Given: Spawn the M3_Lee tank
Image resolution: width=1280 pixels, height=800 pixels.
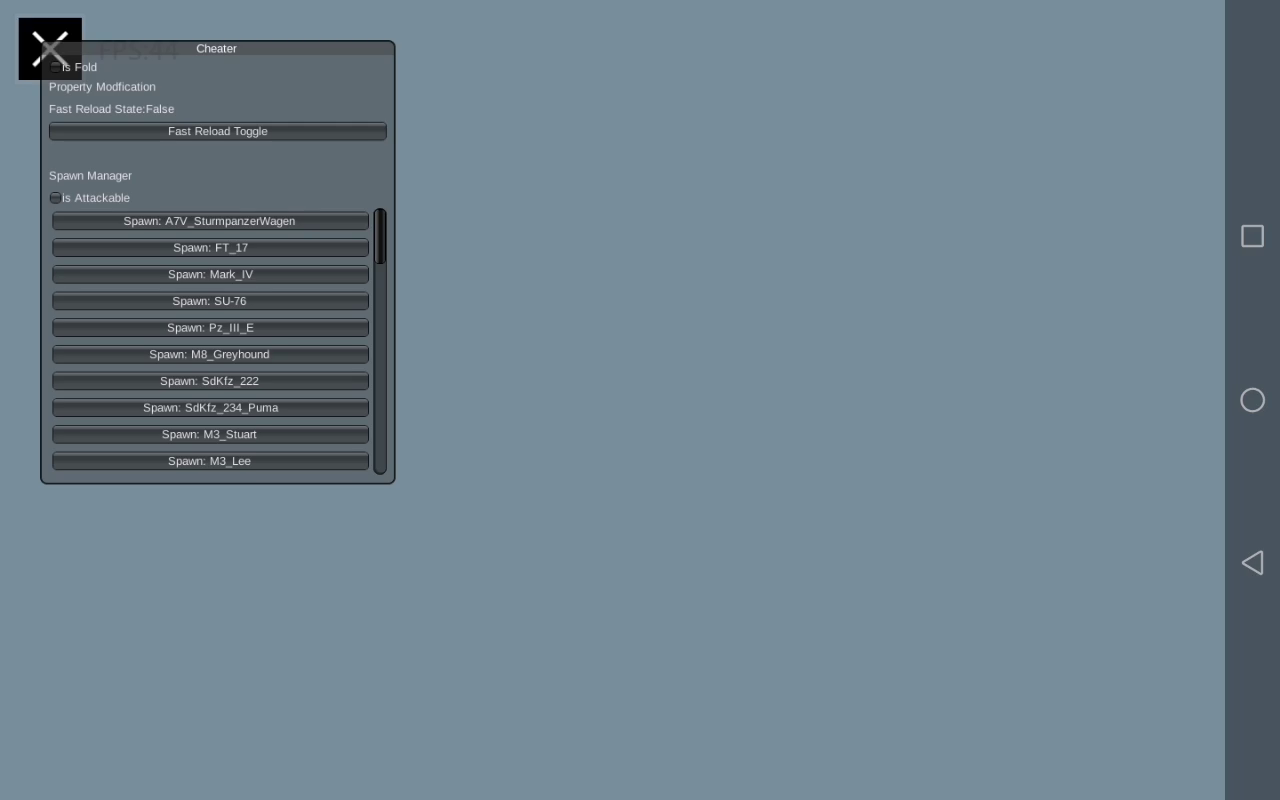Looking at the screenshot, I should pos(210,461).
